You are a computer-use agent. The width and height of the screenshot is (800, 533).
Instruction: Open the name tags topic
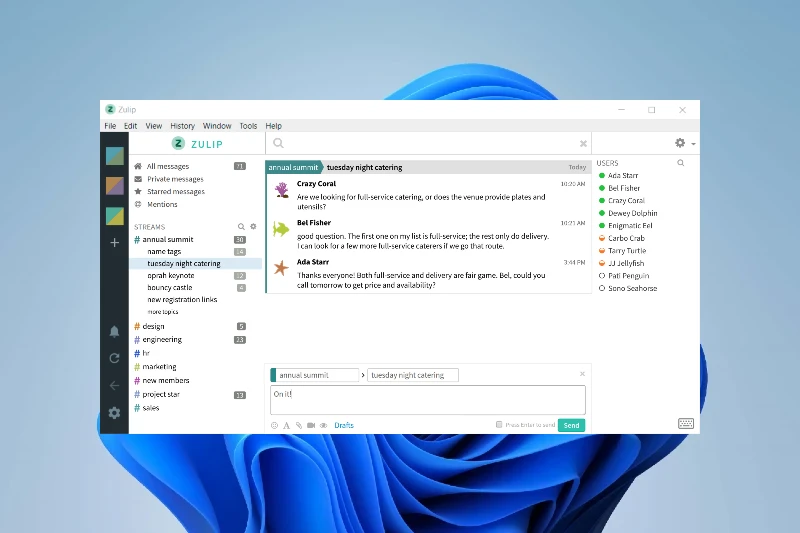click(x=164, y=251)
